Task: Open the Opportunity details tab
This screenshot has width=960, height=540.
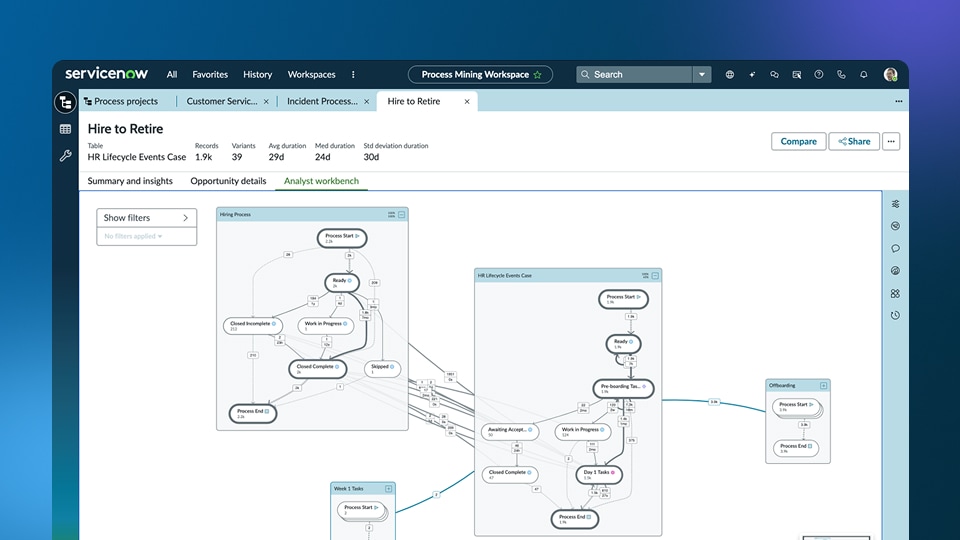Action: click(x=228, y=181)
